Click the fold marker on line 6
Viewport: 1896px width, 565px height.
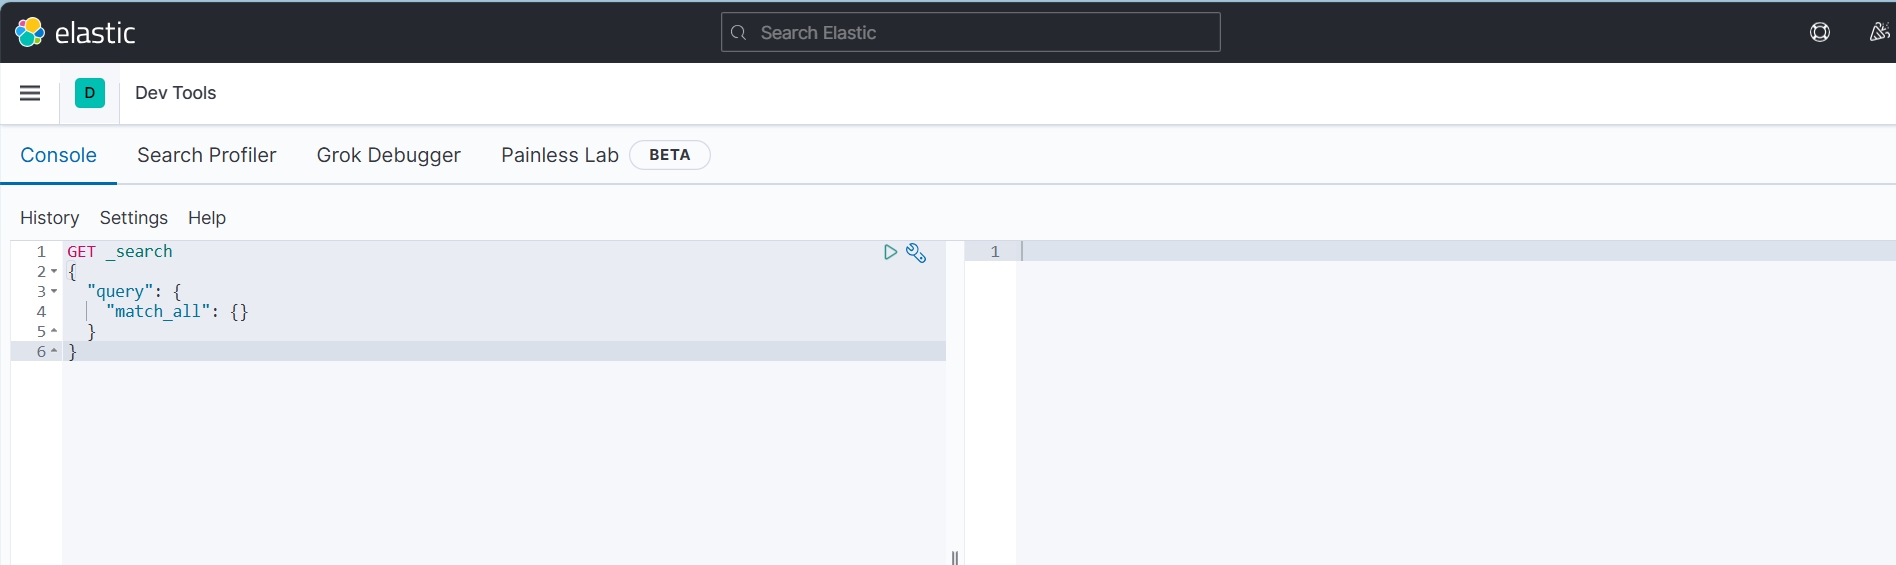54,352
